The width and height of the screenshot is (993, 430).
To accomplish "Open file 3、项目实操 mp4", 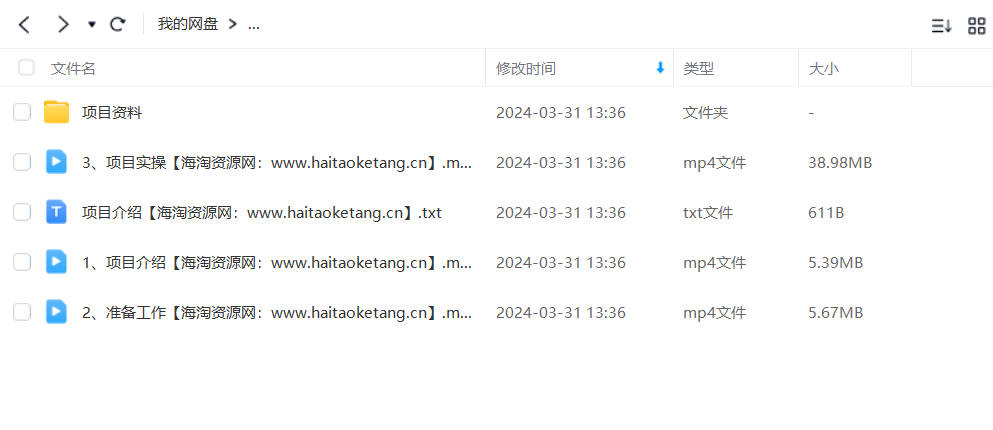I will 277,163.
